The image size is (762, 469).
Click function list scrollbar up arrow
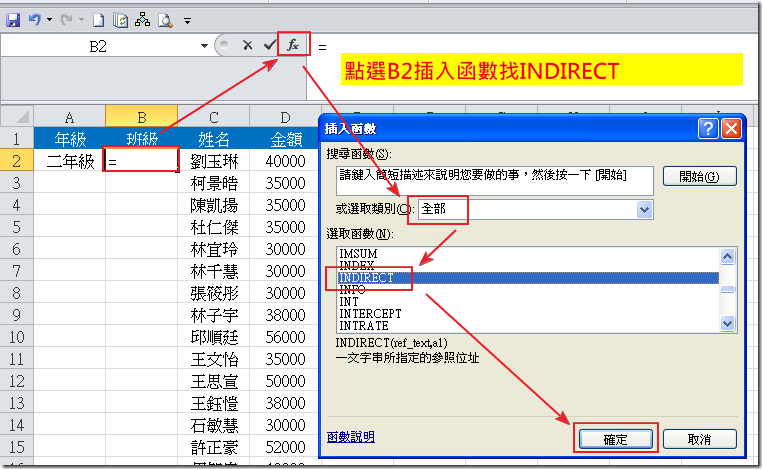pos(727,256)
